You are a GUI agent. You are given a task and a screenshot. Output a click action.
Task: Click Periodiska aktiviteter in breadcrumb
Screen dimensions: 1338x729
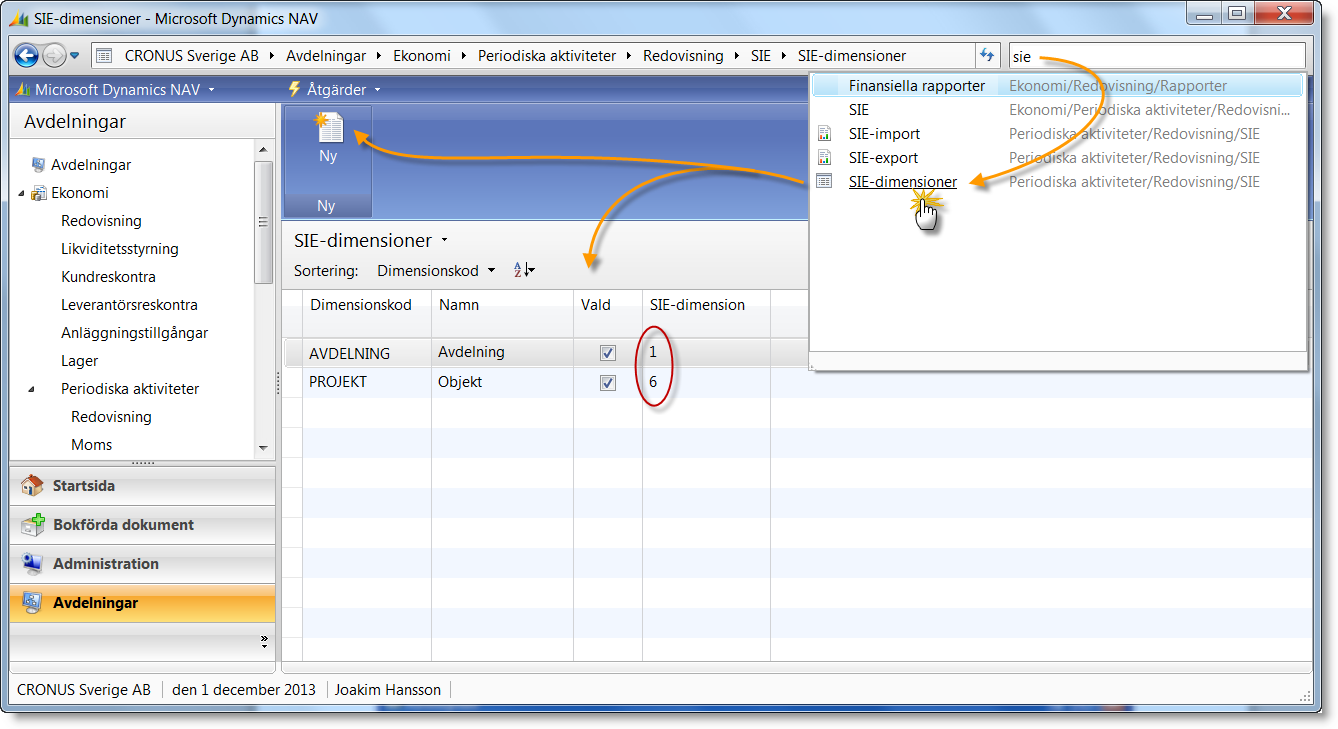point(547,56)
